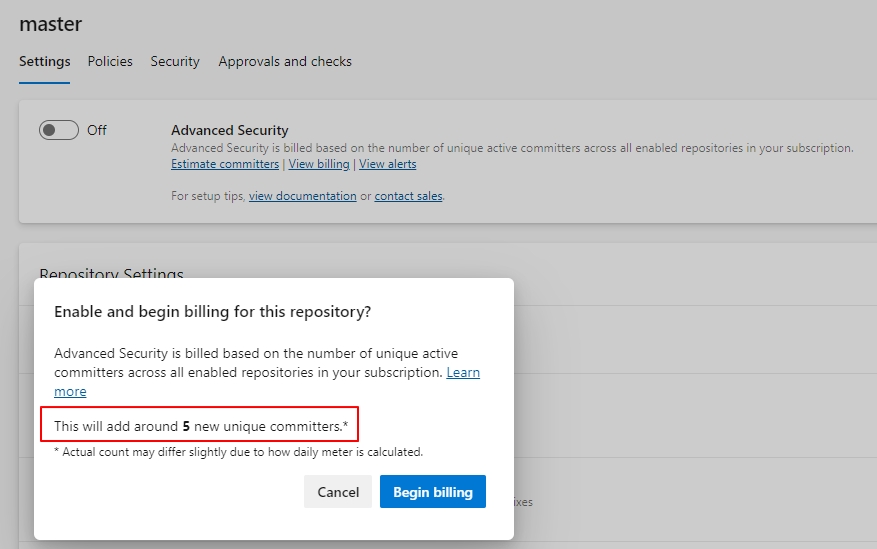Click the master repository heading
This screenshot has height=549, width=877.
click(x=51, y=24)
